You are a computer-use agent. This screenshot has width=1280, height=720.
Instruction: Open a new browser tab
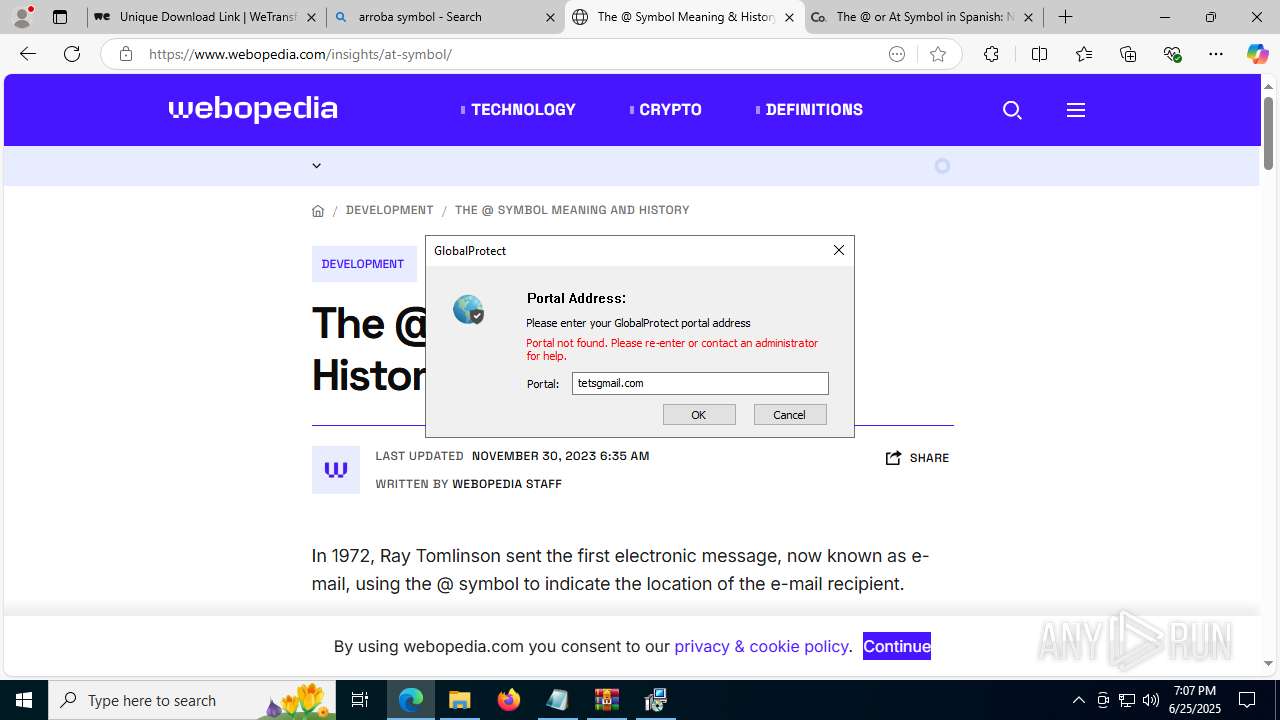pos(1066,17)
